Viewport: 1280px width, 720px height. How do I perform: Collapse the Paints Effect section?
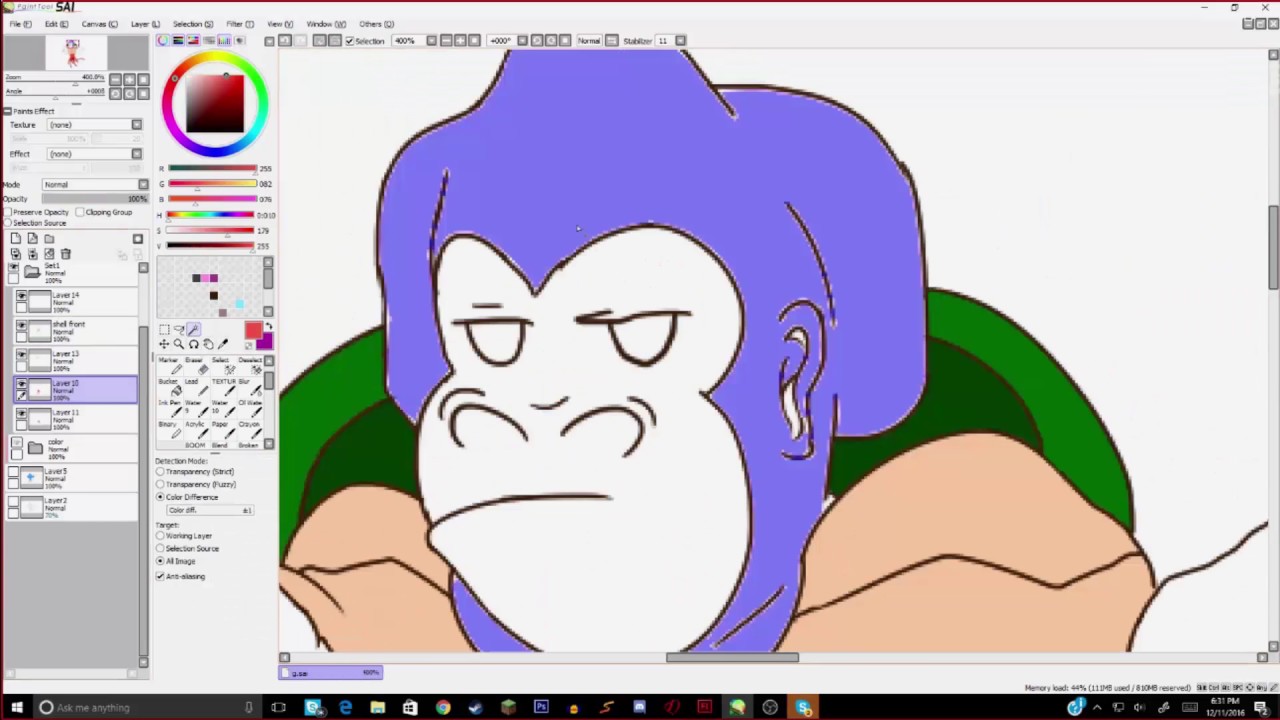pos(7,111)
